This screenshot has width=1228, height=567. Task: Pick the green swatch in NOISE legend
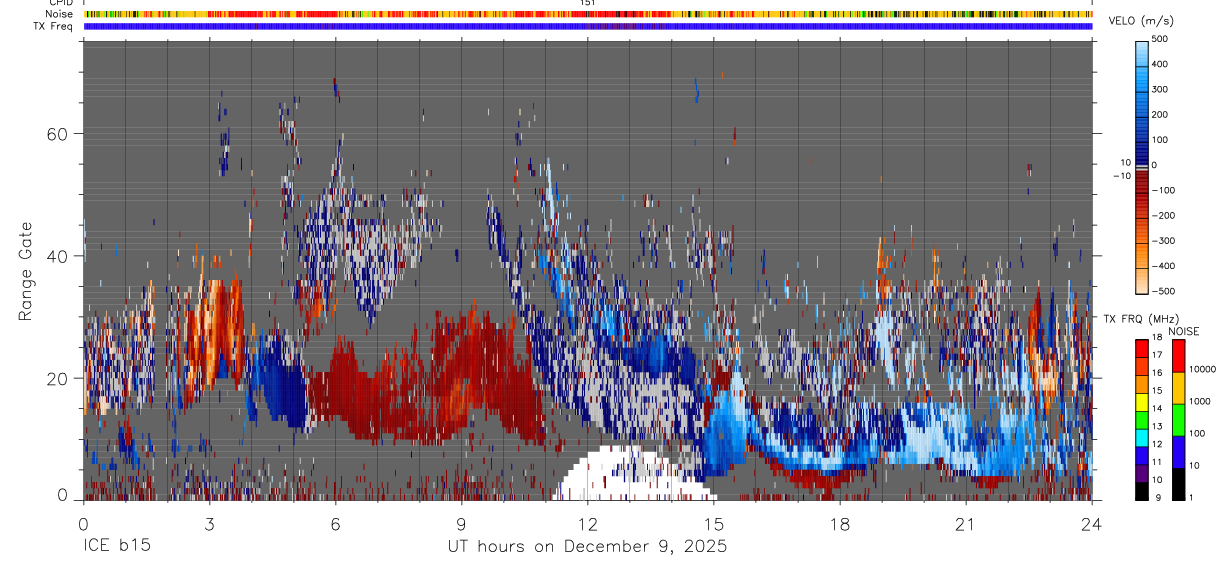click(1177, 419)
